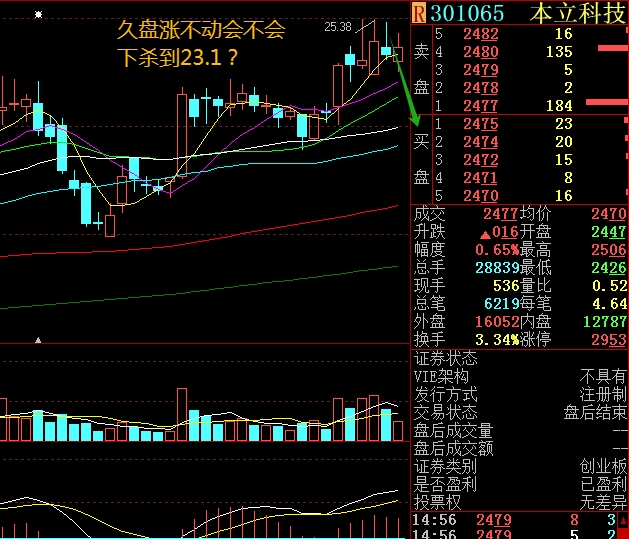Click buy level 5 price 2470
The image size is (629, 539).
481,196
